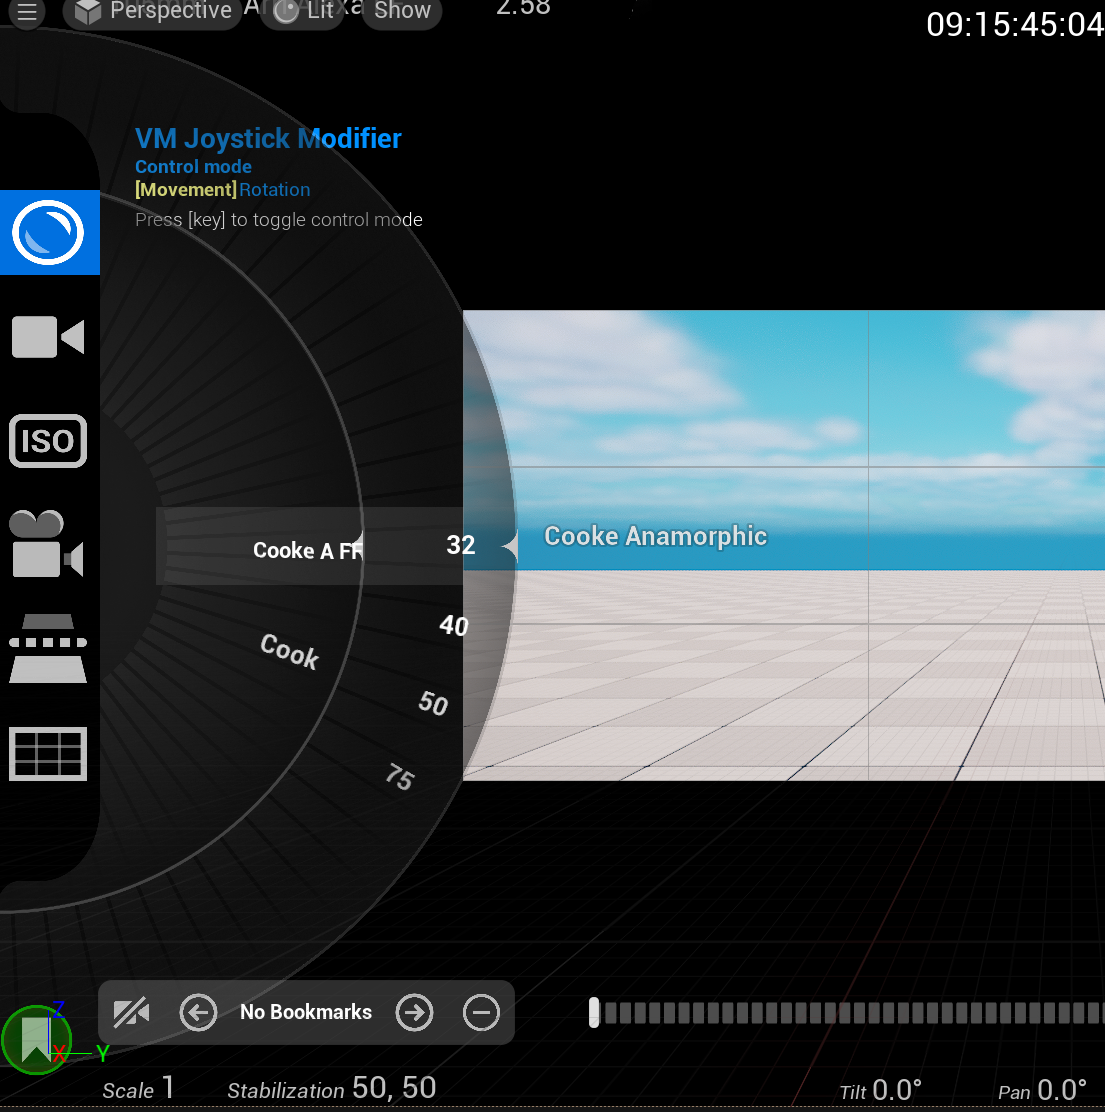Click the No Bookmarks label
The width and height of the screenshot is (1105, 1112).
click(306, 1012)
